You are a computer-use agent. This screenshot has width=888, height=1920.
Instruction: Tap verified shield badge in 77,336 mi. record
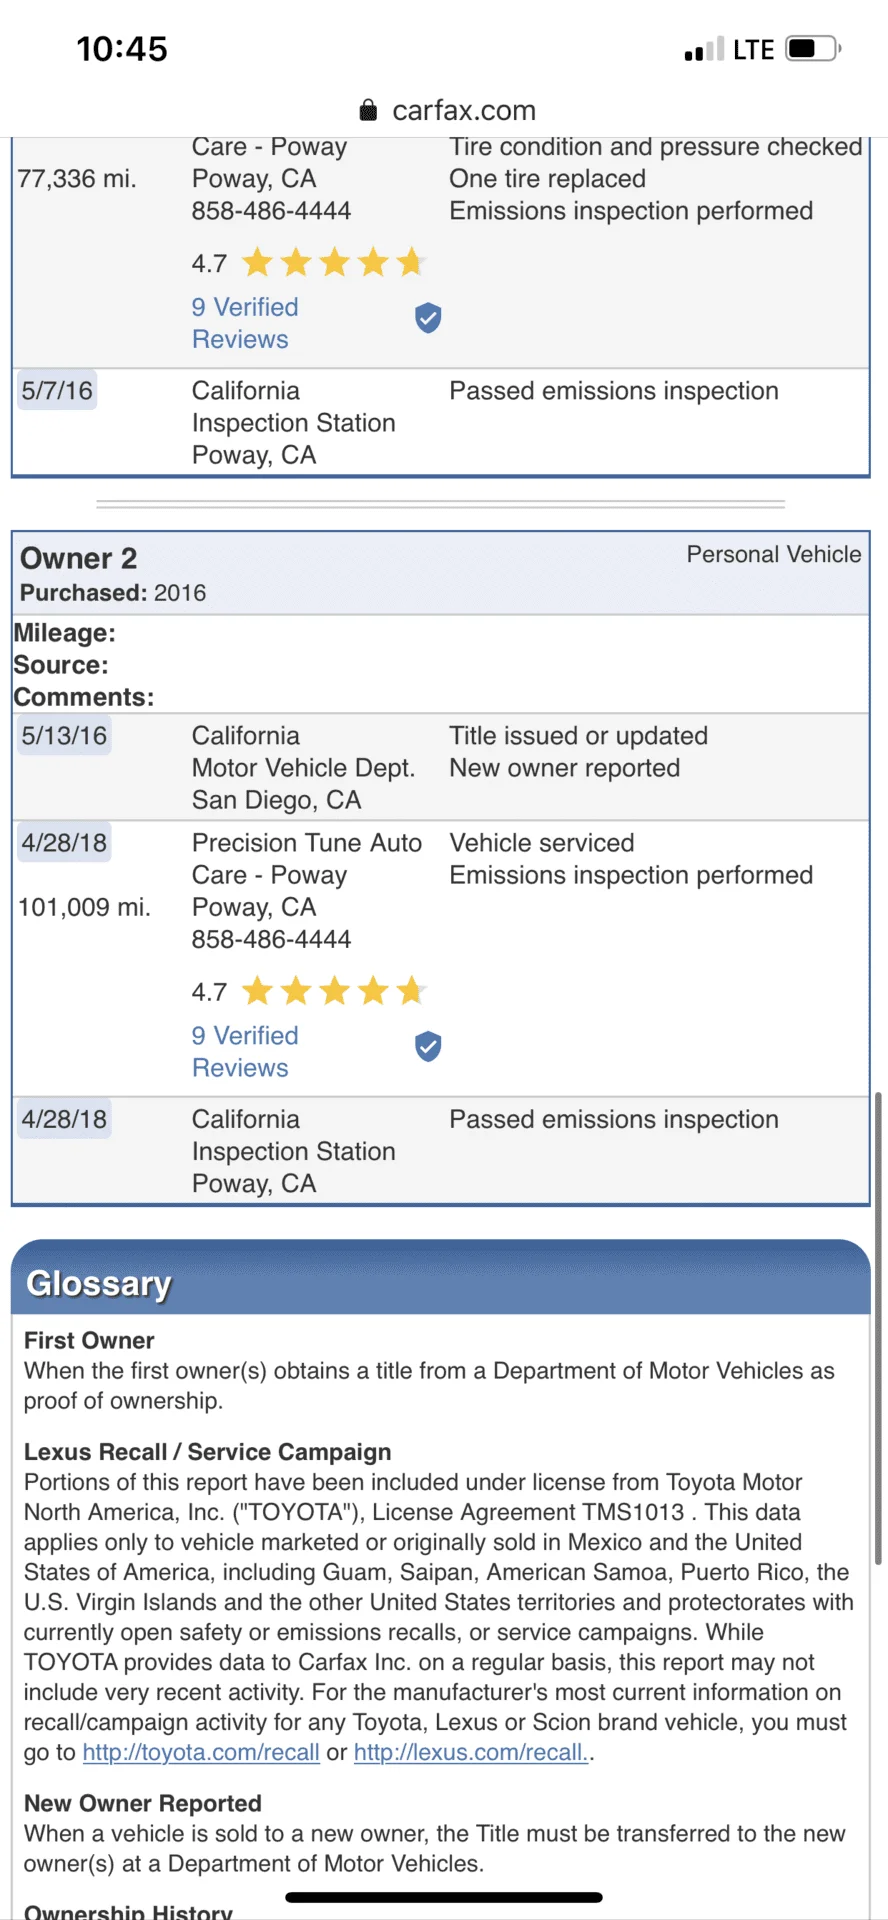click(428, 318)
